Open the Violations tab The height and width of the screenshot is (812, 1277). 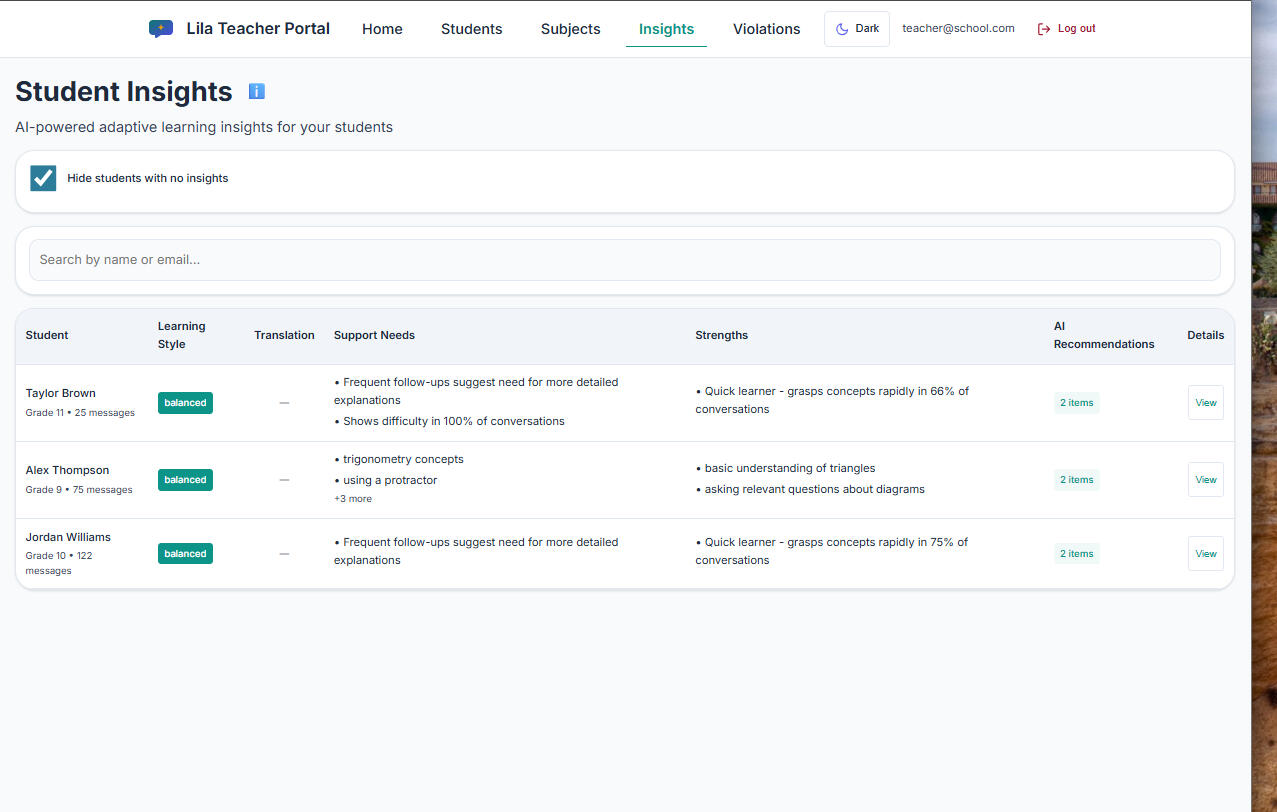click(766, 29)
